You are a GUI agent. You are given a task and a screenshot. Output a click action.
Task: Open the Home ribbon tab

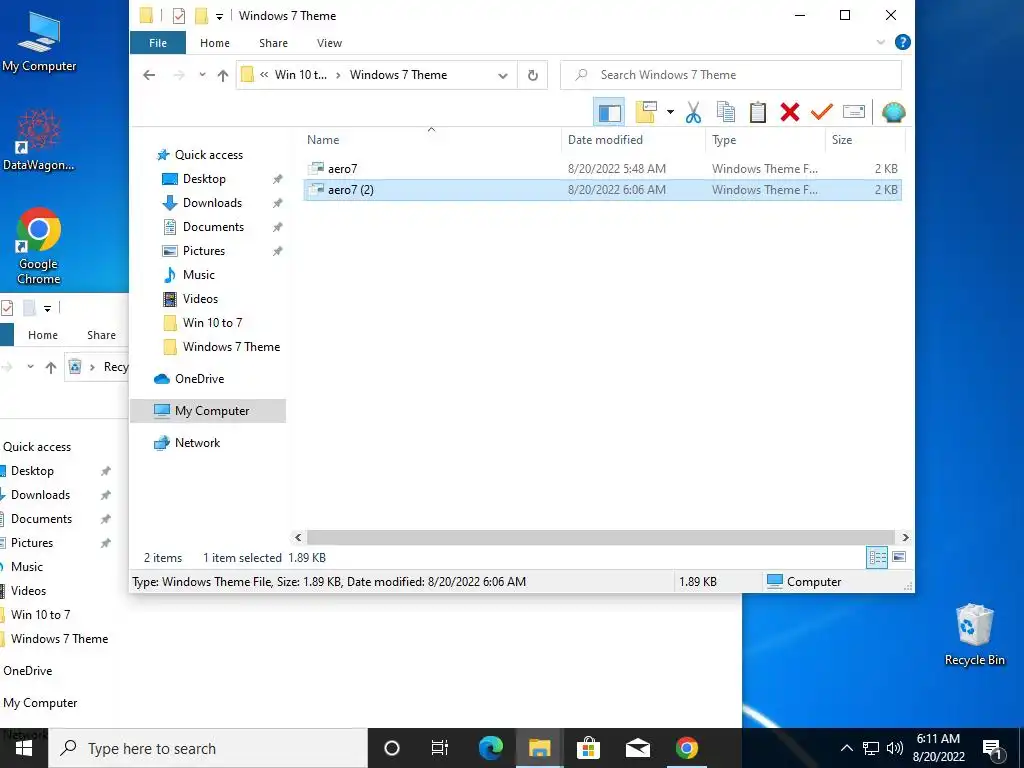pos(215,43)
